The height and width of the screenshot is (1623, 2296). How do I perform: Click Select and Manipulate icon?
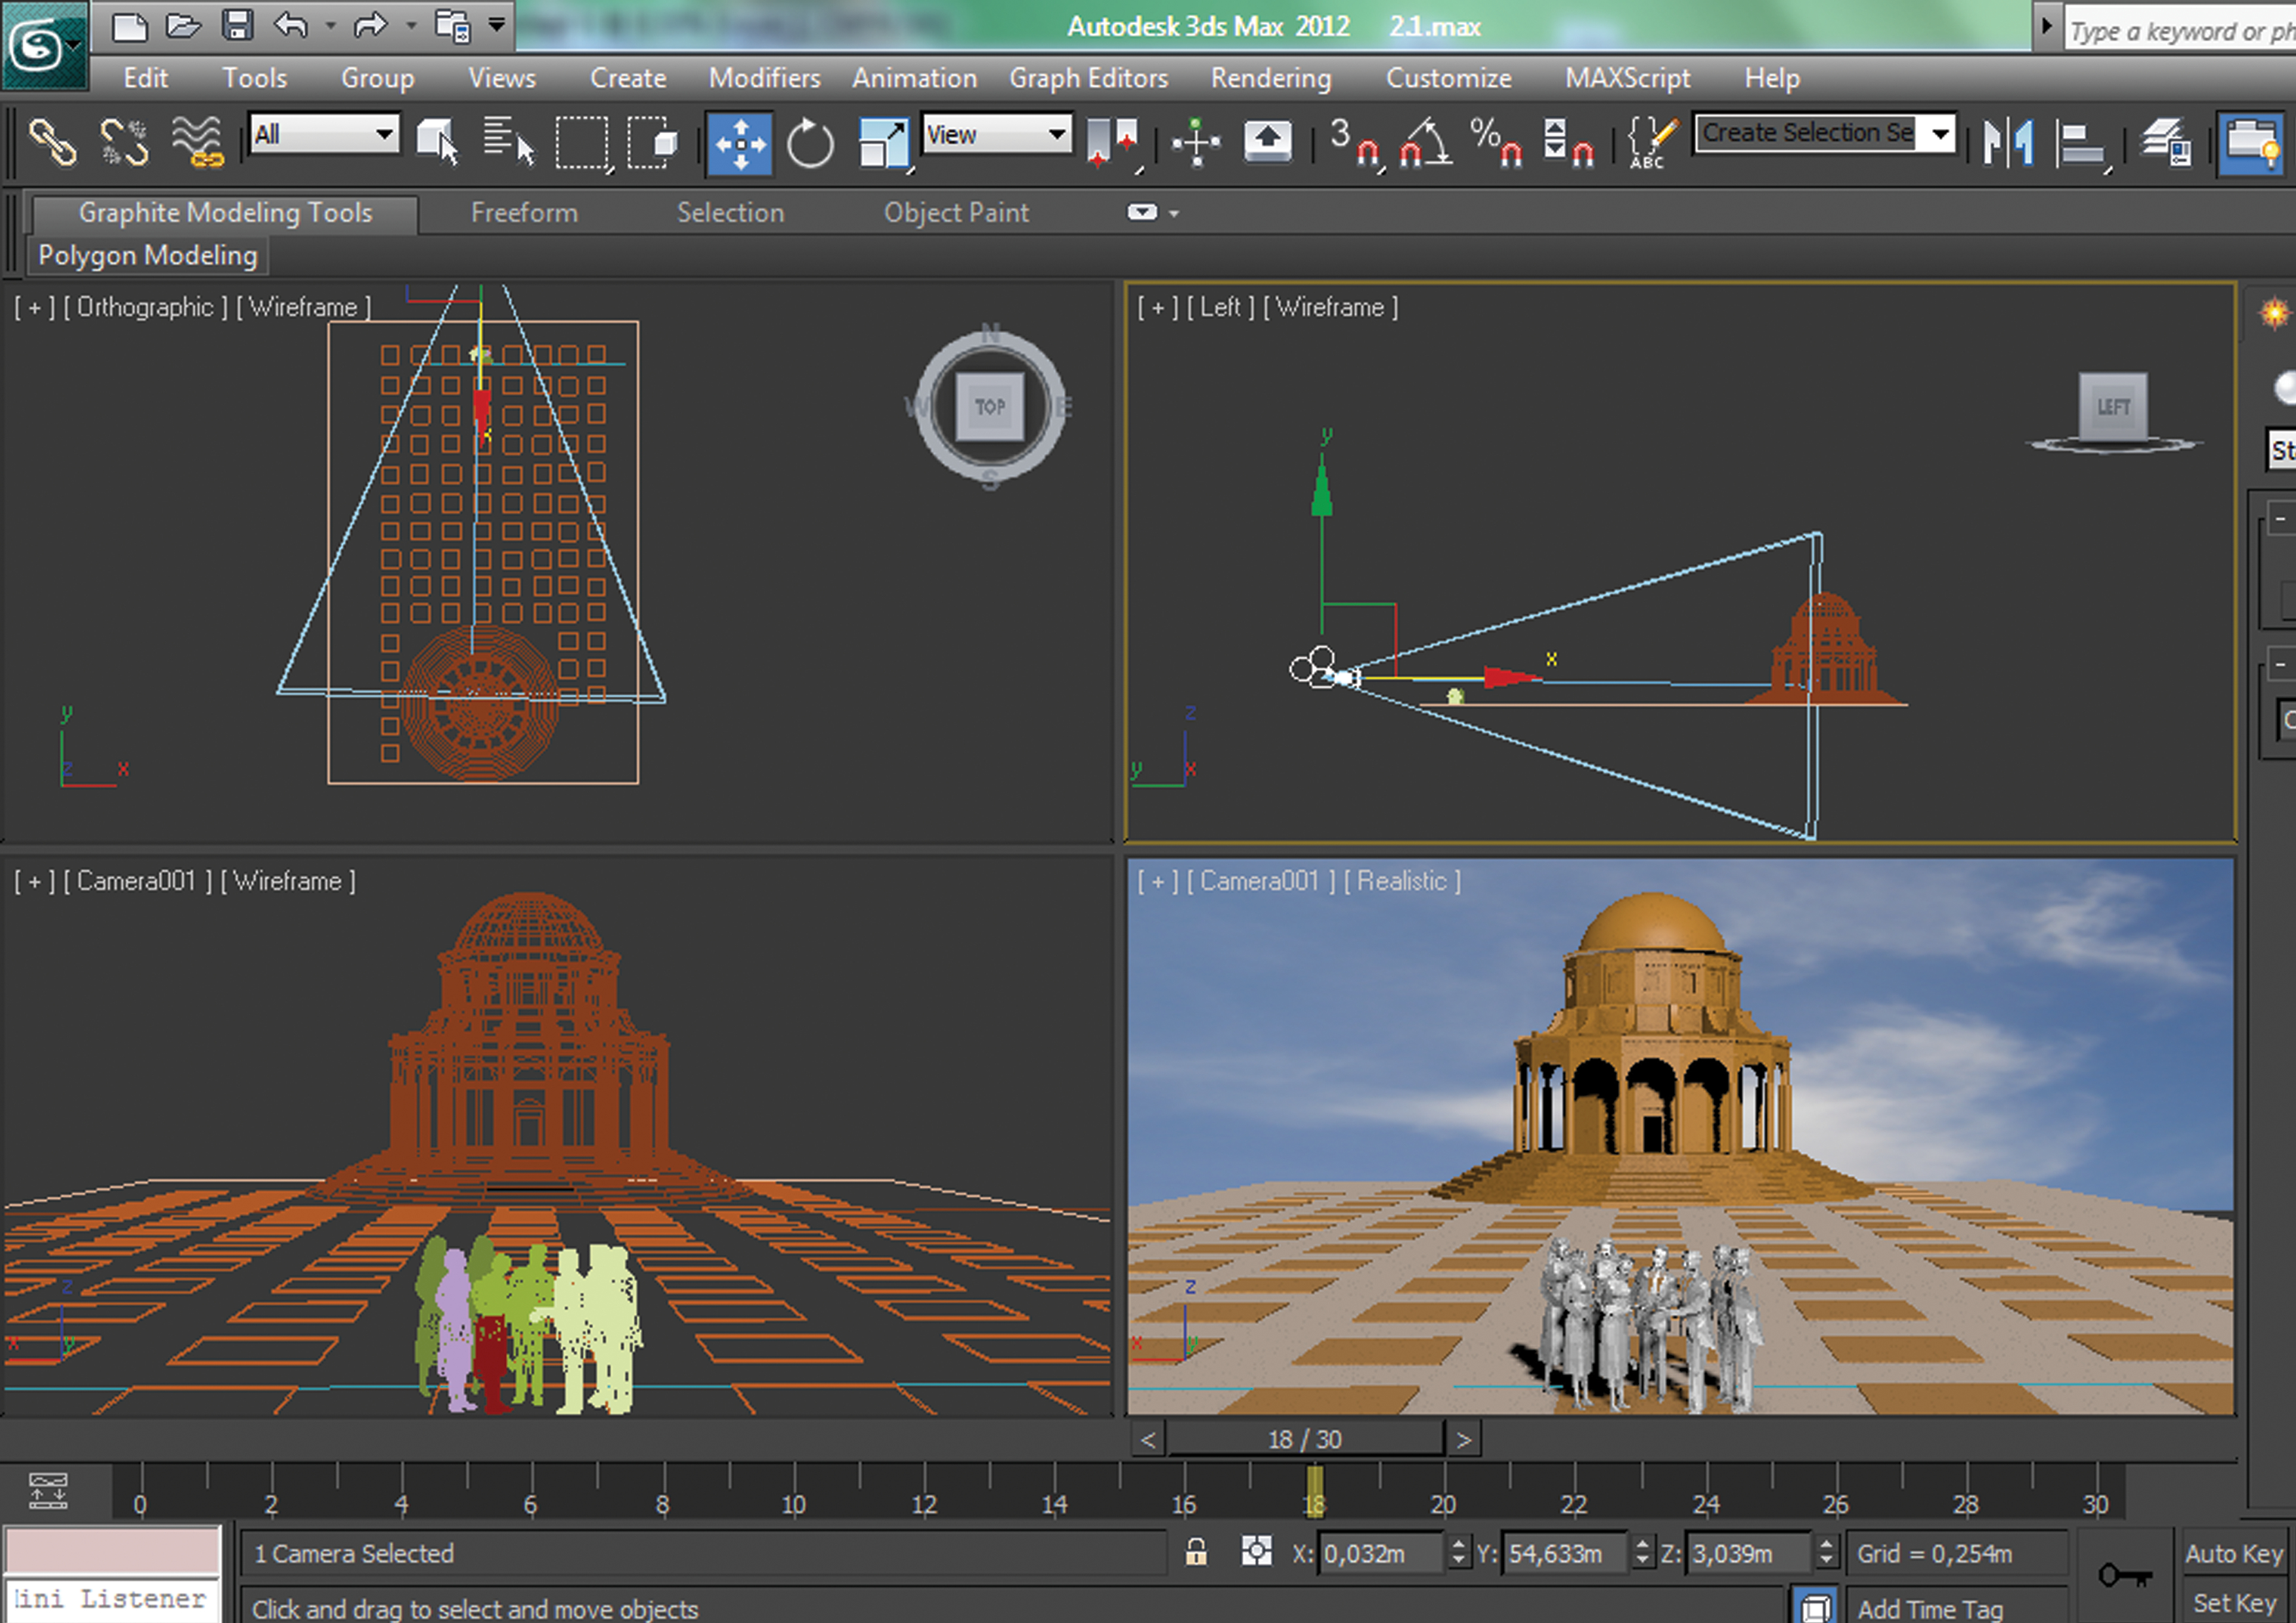point(1196,142)
